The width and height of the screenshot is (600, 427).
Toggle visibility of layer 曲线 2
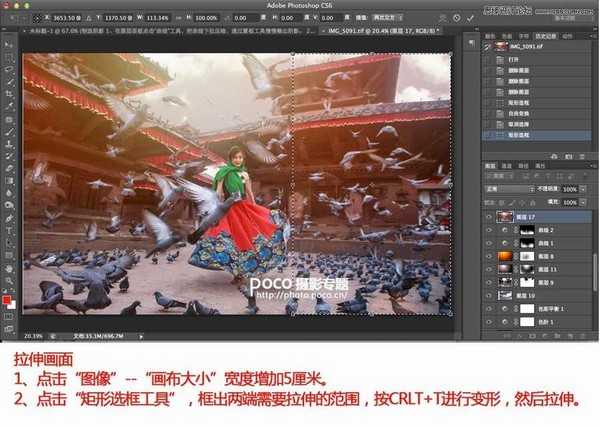(489, 230)
